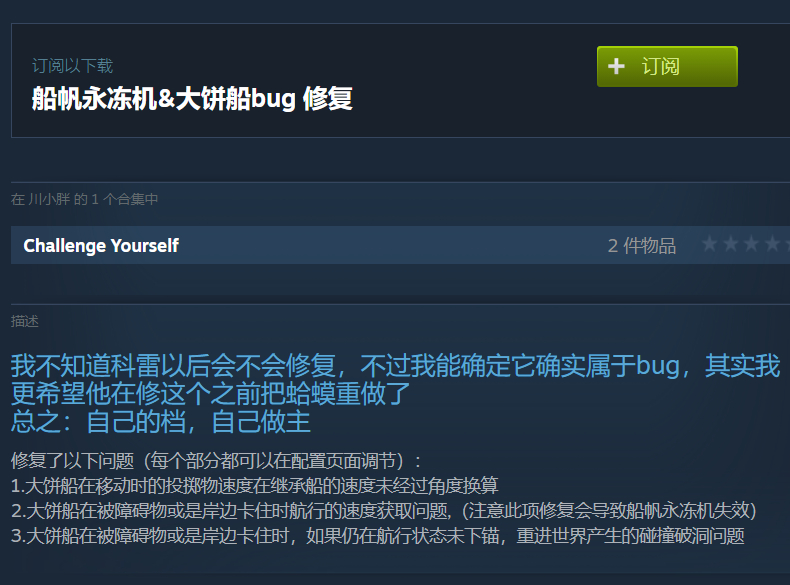Click the fourth rating star of the collection
This screenshot has width=790, height=585.
coord(772,244)
